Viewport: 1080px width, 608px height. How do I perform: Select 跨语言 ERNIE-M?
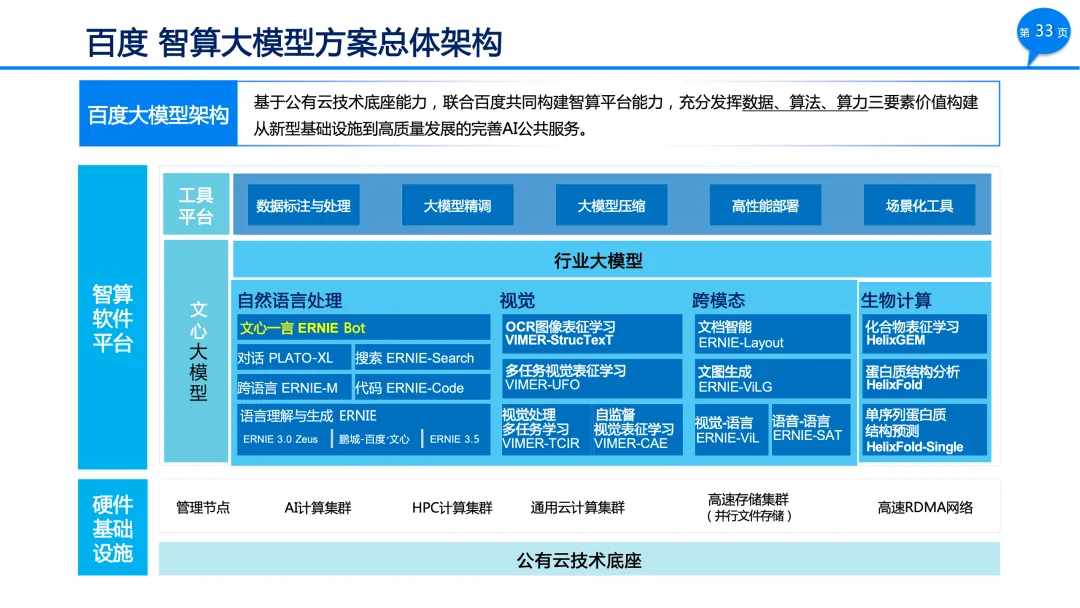[293, 388]
